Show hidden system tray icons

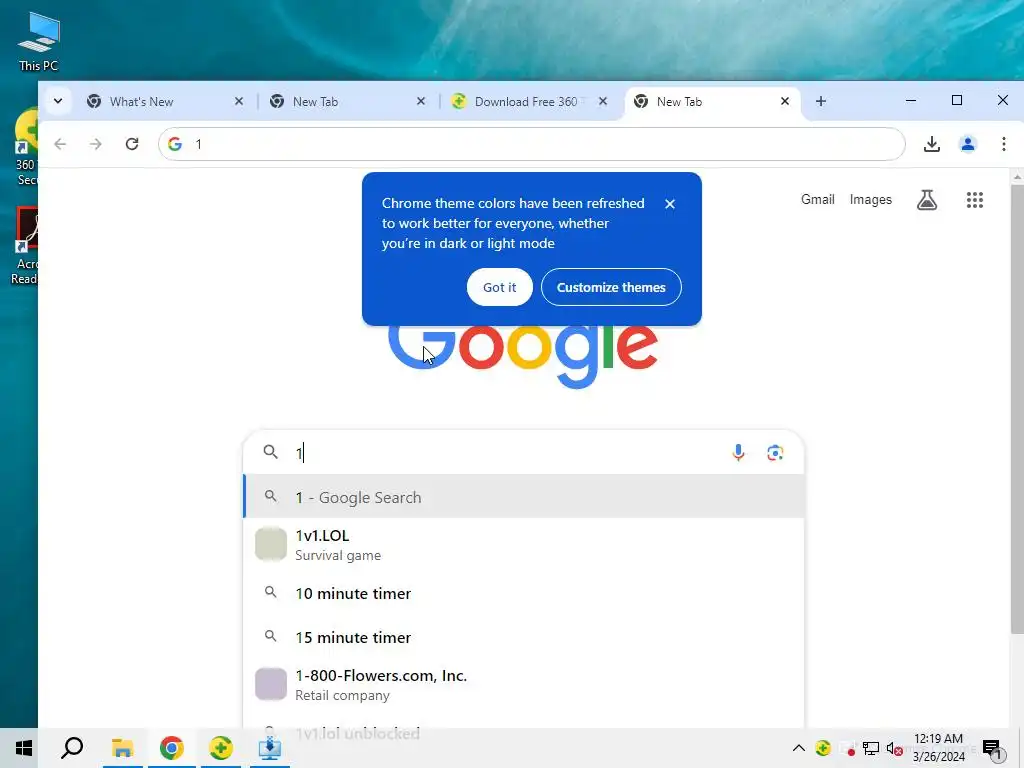coord(799,748)
